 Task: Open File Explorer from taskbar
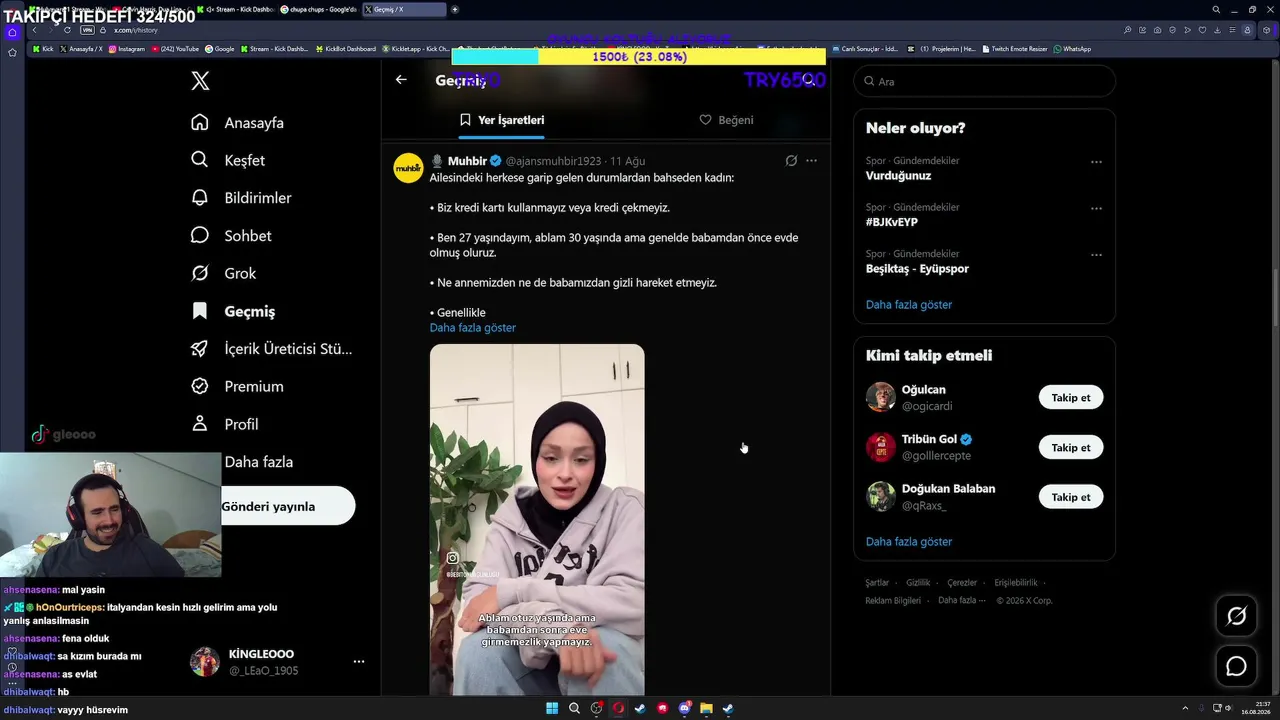[x=706, y=709]
